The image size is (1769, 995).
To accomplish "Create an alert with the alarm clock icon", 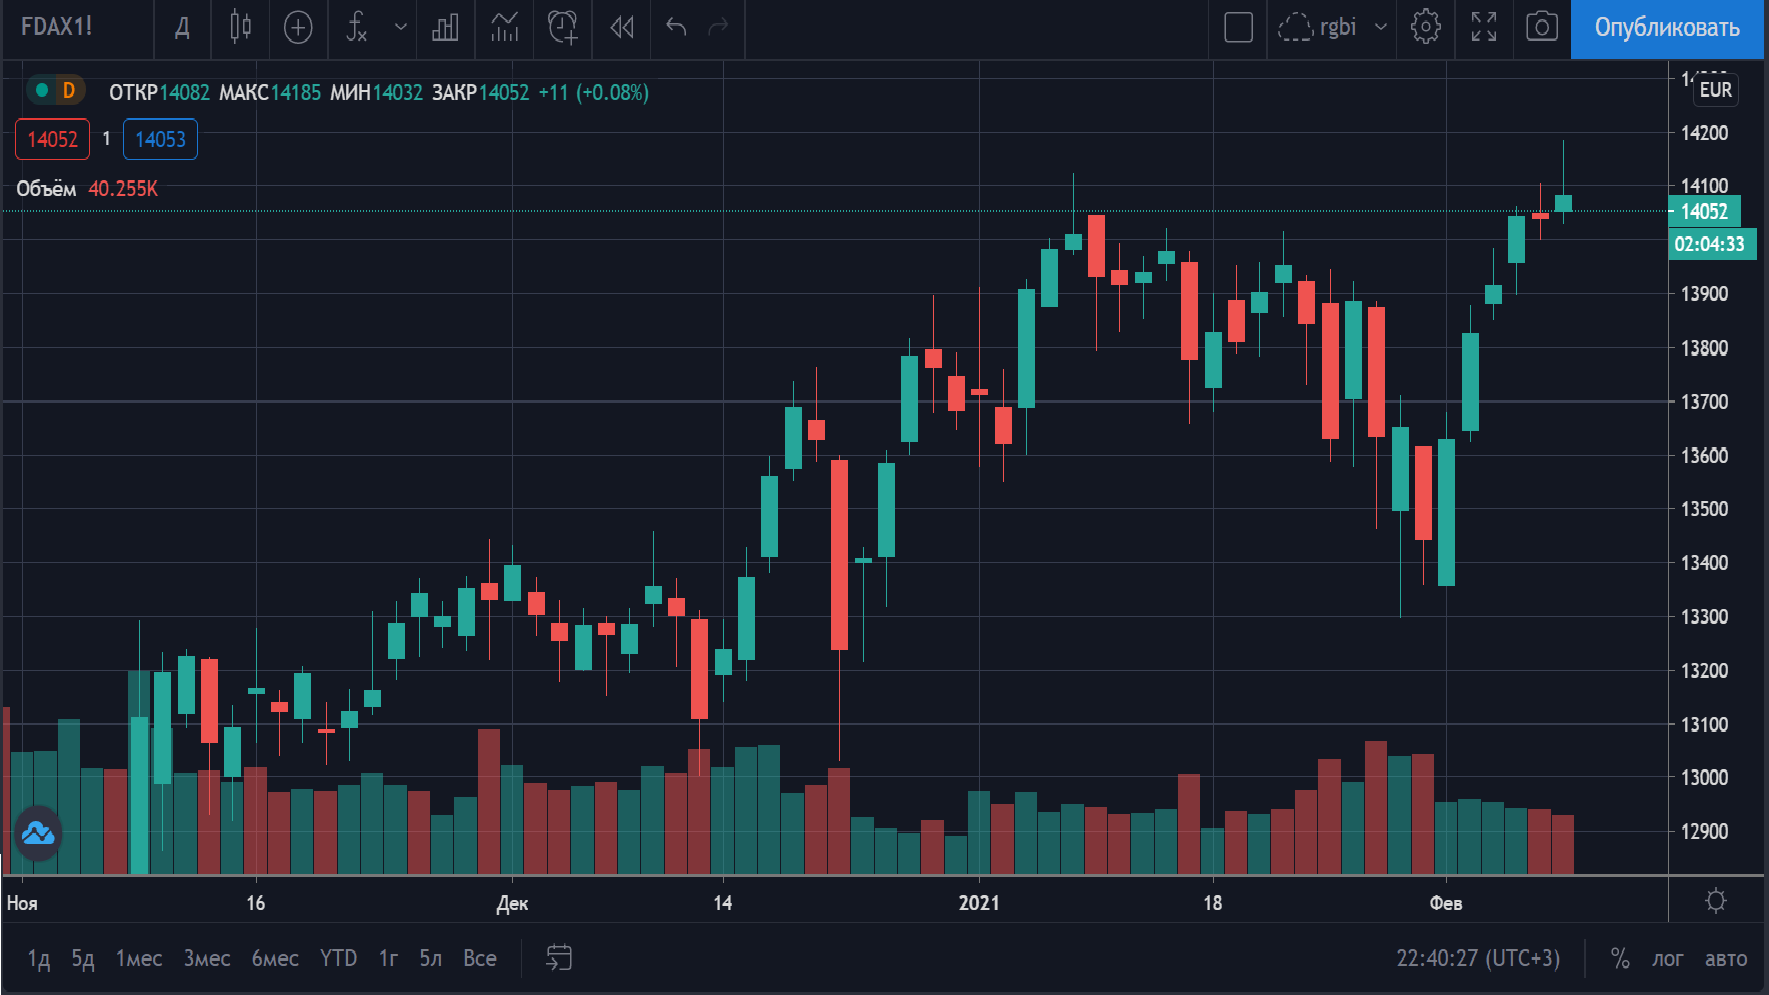I will point(563,27).
